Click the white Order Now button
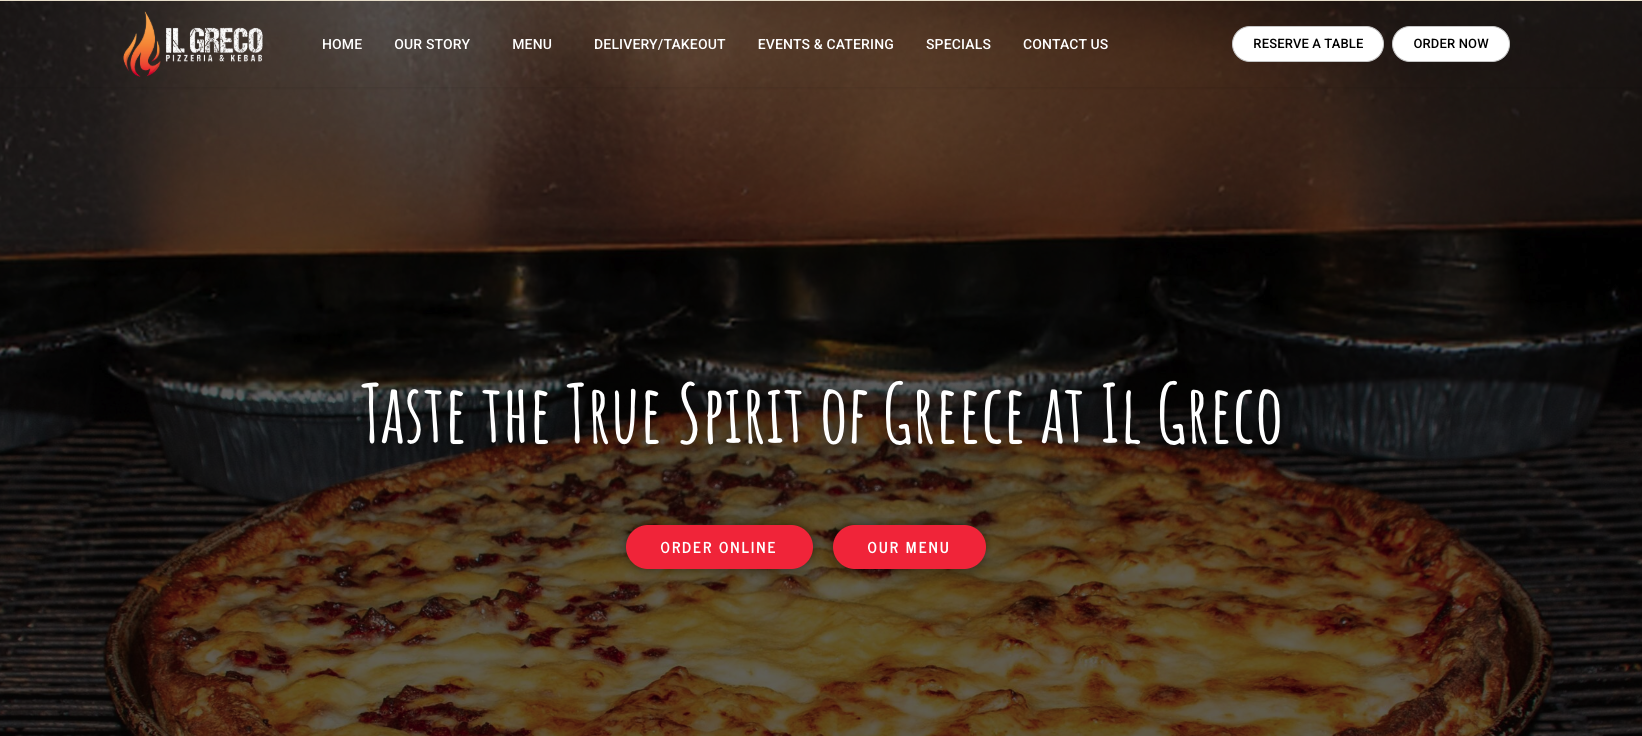1642x736 pixels. click(1451, 44)
